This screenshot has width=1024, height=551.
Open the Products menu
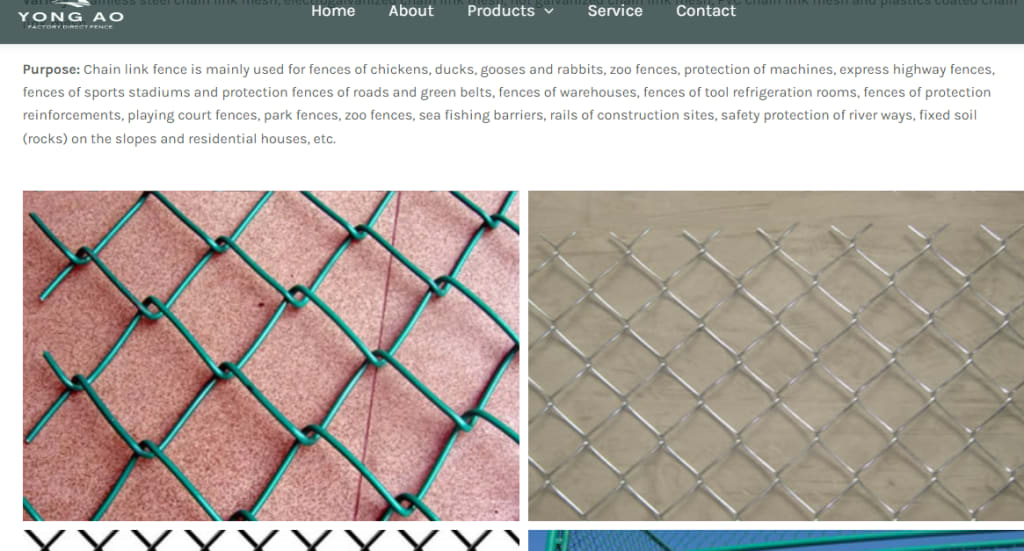[501, 11]
